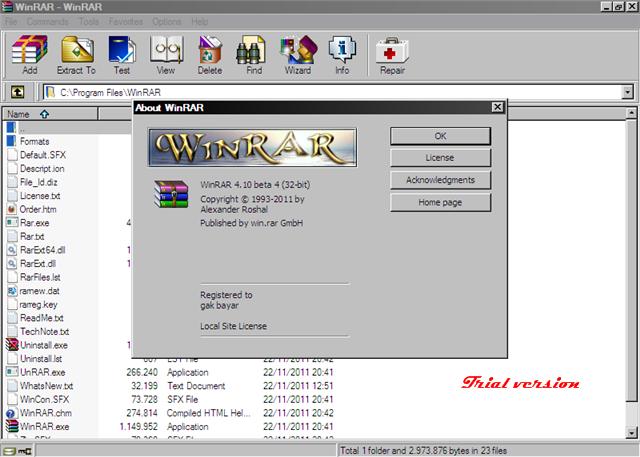Select WhatsNew.txt in the file list
640x457 pixels.
point(47,386)
